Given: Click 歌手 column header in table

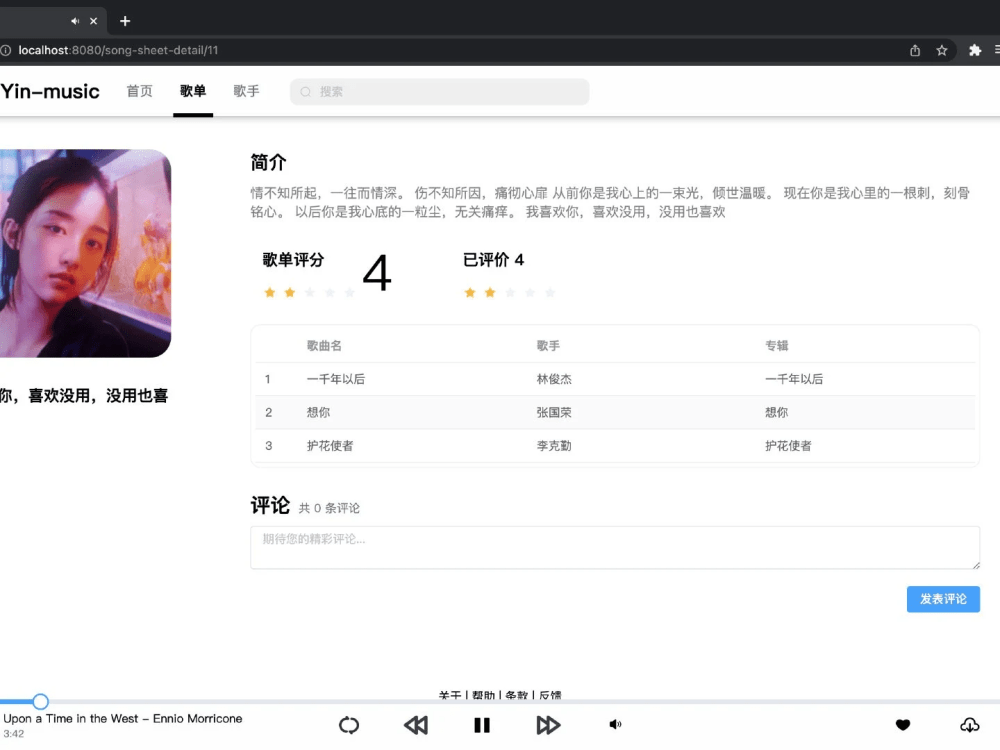Looking at the screenshot, I should tap(548, 346).
